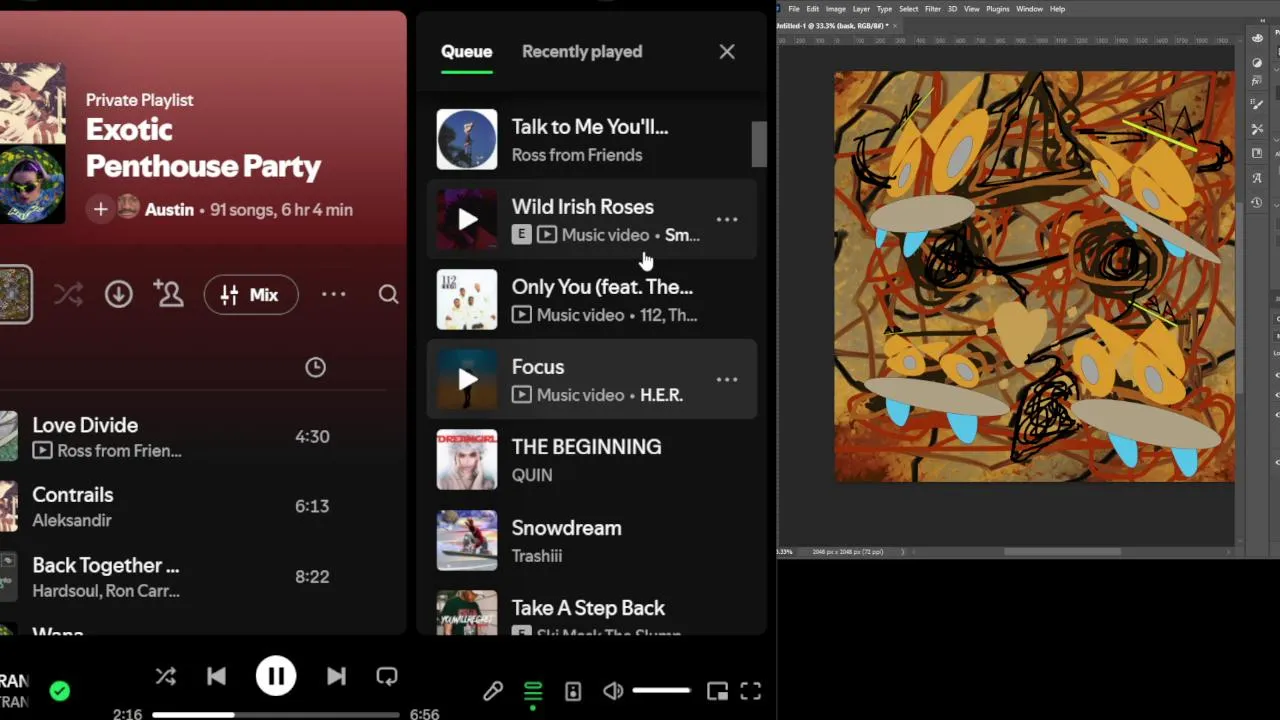The height and width of the screenshot is (720, 1280).
Task: Open more options for Focus
Action: tap(727, 380)
